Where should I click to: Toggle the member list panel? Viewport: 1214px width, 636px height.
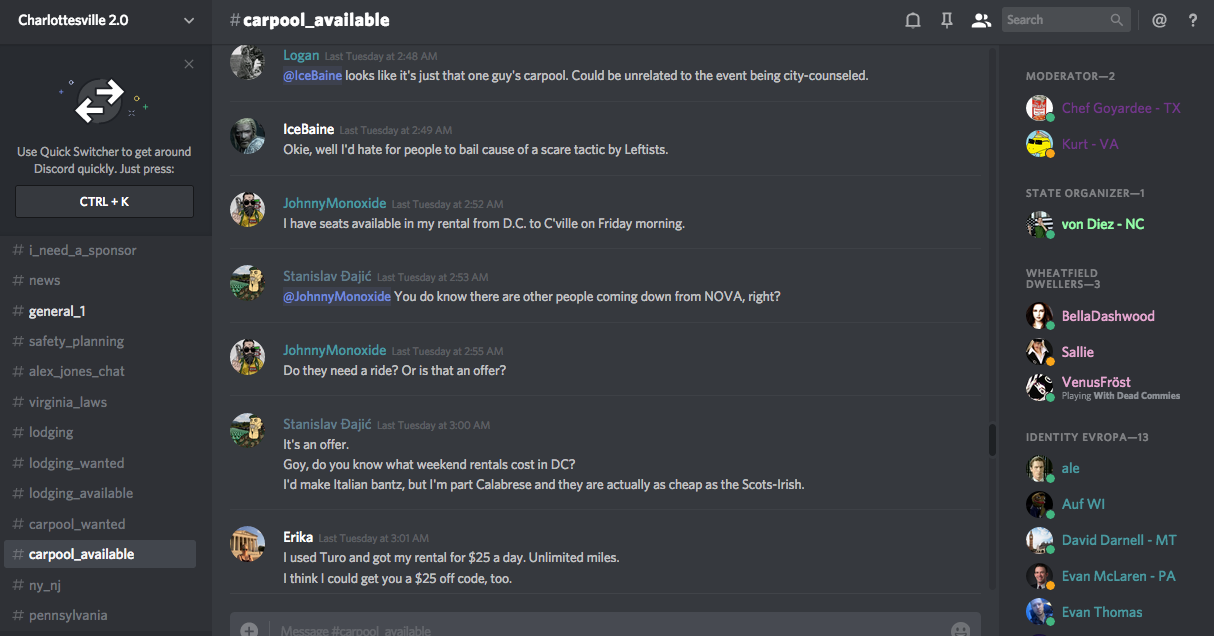(x=981, y=20)
